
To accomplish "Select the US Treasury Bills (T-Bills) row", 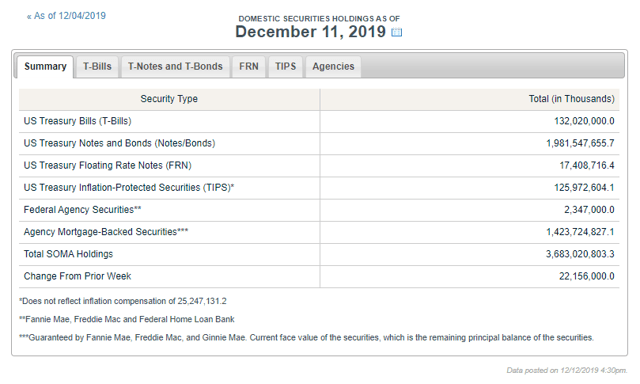I will coord(319,121).
